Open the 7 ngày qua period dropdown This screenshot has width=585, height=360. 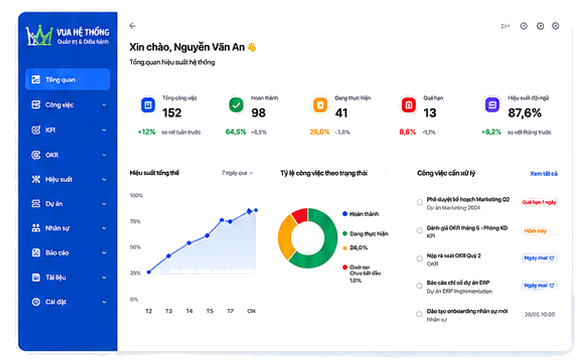(237, 173)
